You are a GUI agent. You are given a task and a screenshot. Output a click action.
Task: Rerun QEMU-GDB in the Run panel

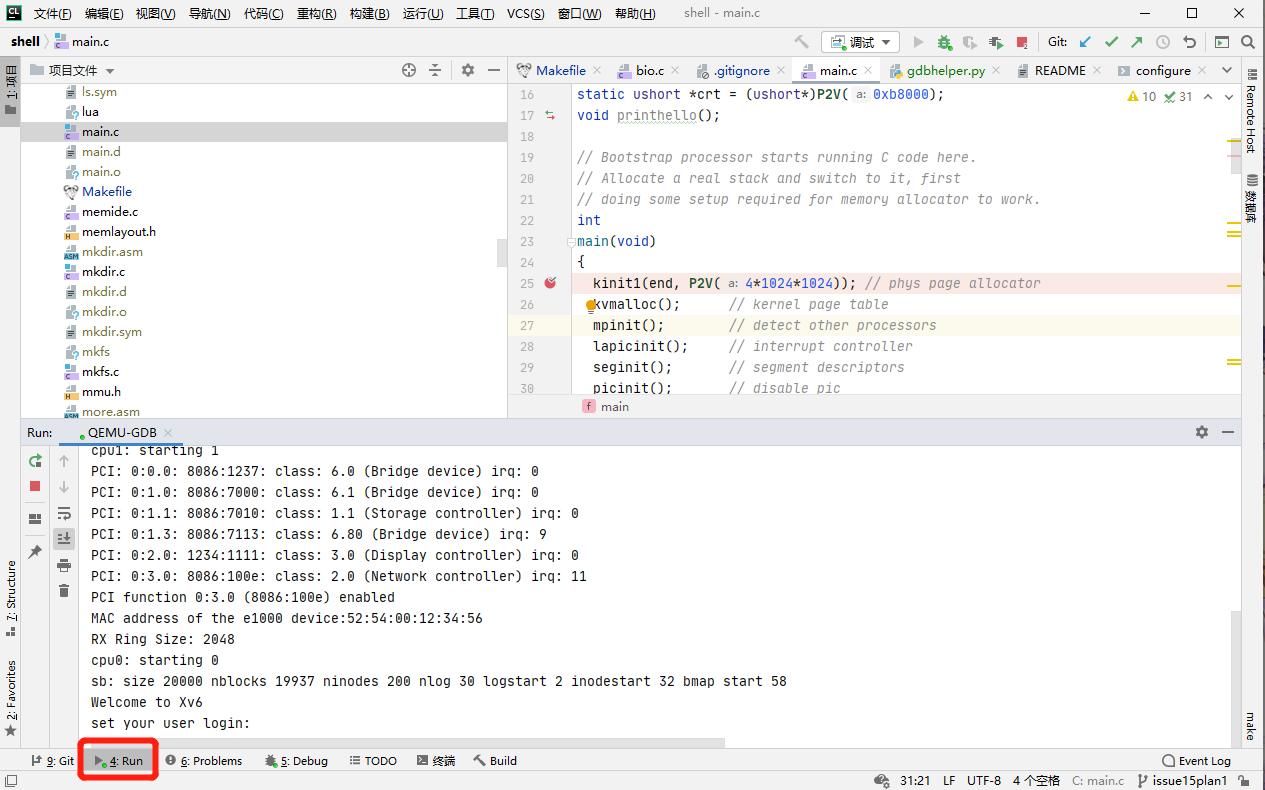click(35, 461)
